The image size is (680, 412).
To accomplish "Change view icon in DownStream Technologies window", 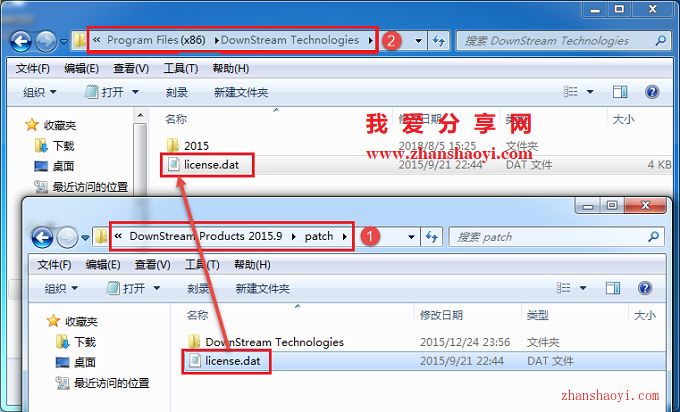I will [x=571, y=92].
